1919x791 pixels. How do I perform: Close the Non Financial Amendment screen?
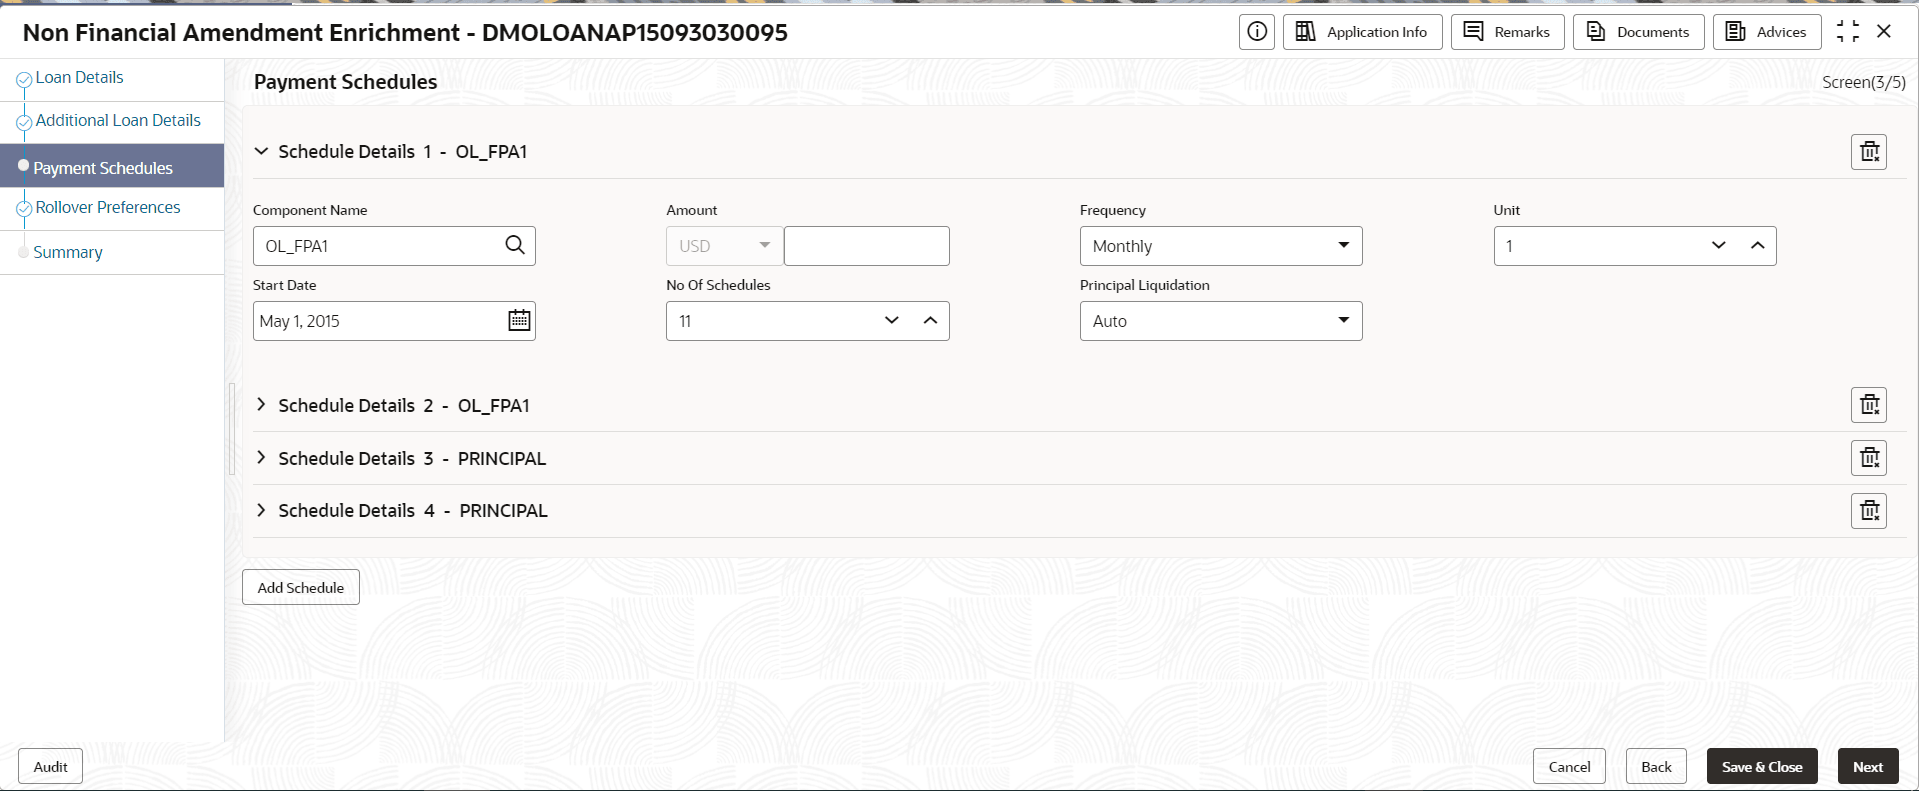pos(1884,32)
